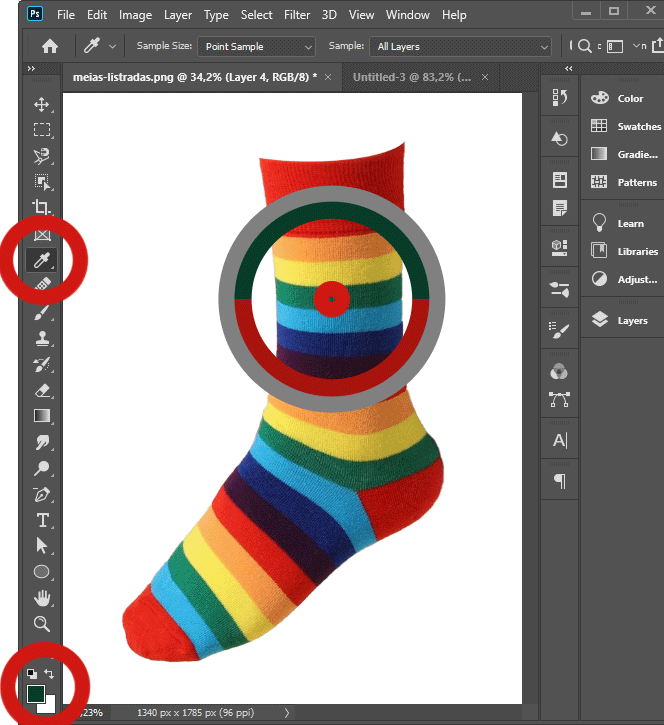Select the Frame tool
664x725 pixels.
42,235
